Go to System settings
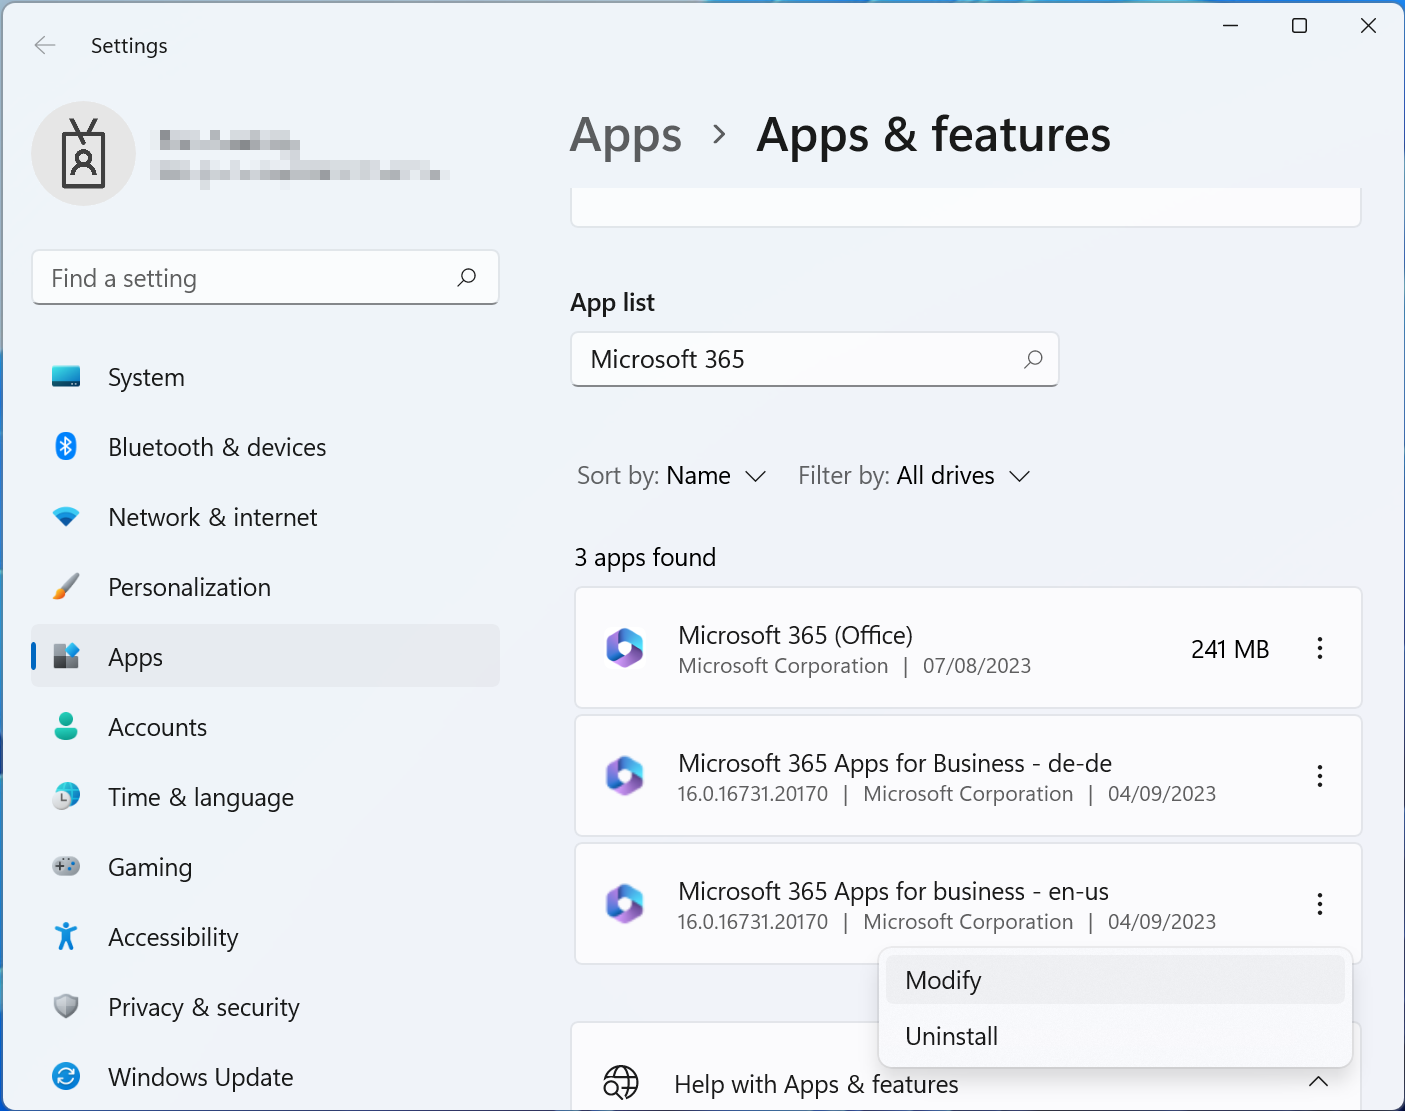The width and height of the screenshot is (1405, 1111). (x=265, y=377)
